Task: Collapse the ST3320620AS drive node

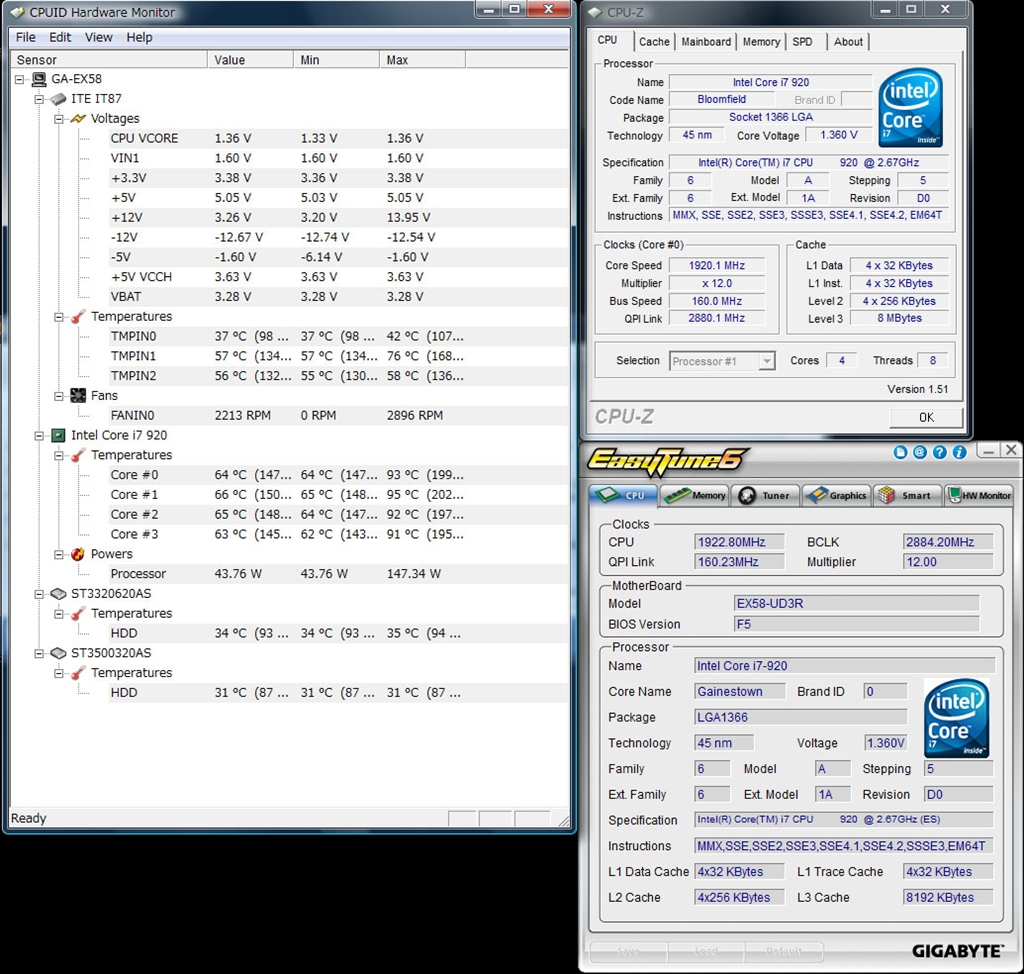Action: (x=40, y=594)
